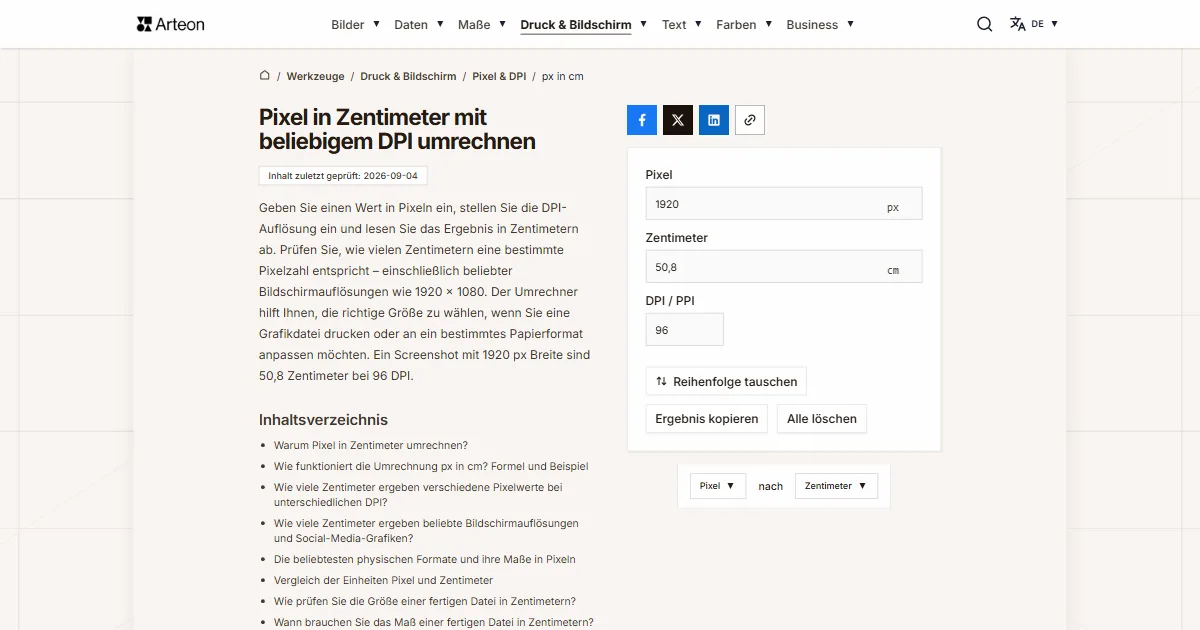
Task: Open the DE language dropdown
Action: (x=1044, y=24)
